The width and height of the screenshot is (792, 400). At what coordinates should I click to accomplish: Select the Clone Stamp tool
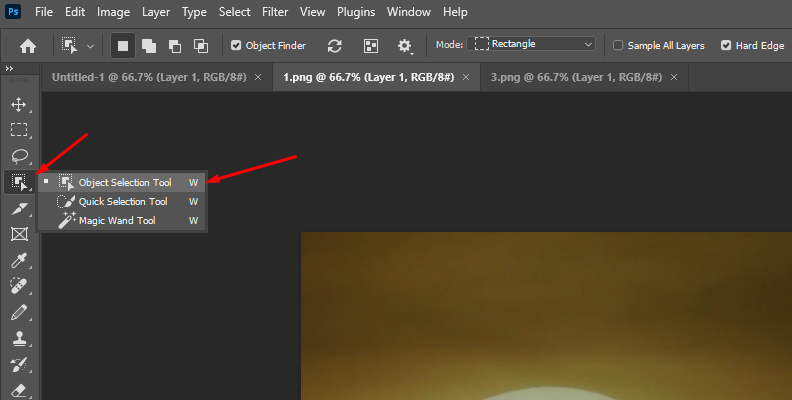pyautogui.click(x=19, y=338)
